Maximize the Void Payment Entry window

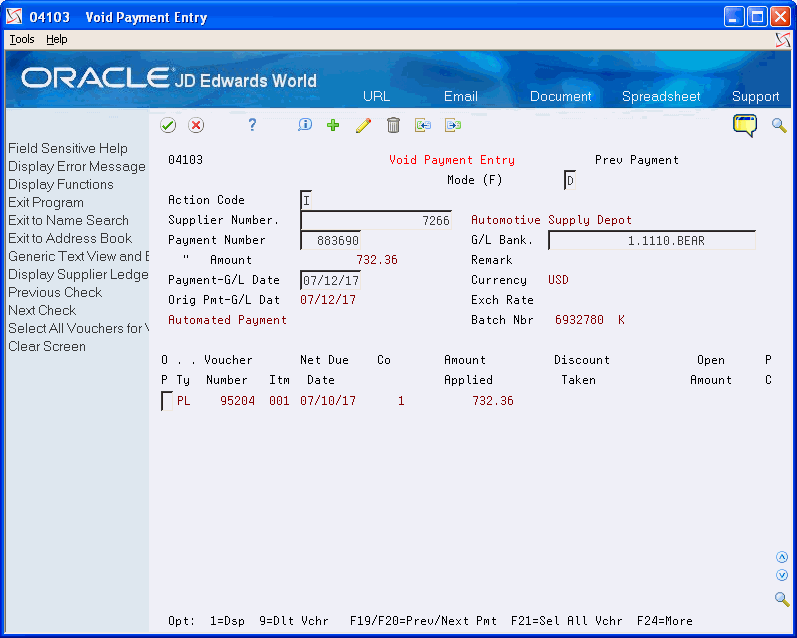tap(757, 17)
